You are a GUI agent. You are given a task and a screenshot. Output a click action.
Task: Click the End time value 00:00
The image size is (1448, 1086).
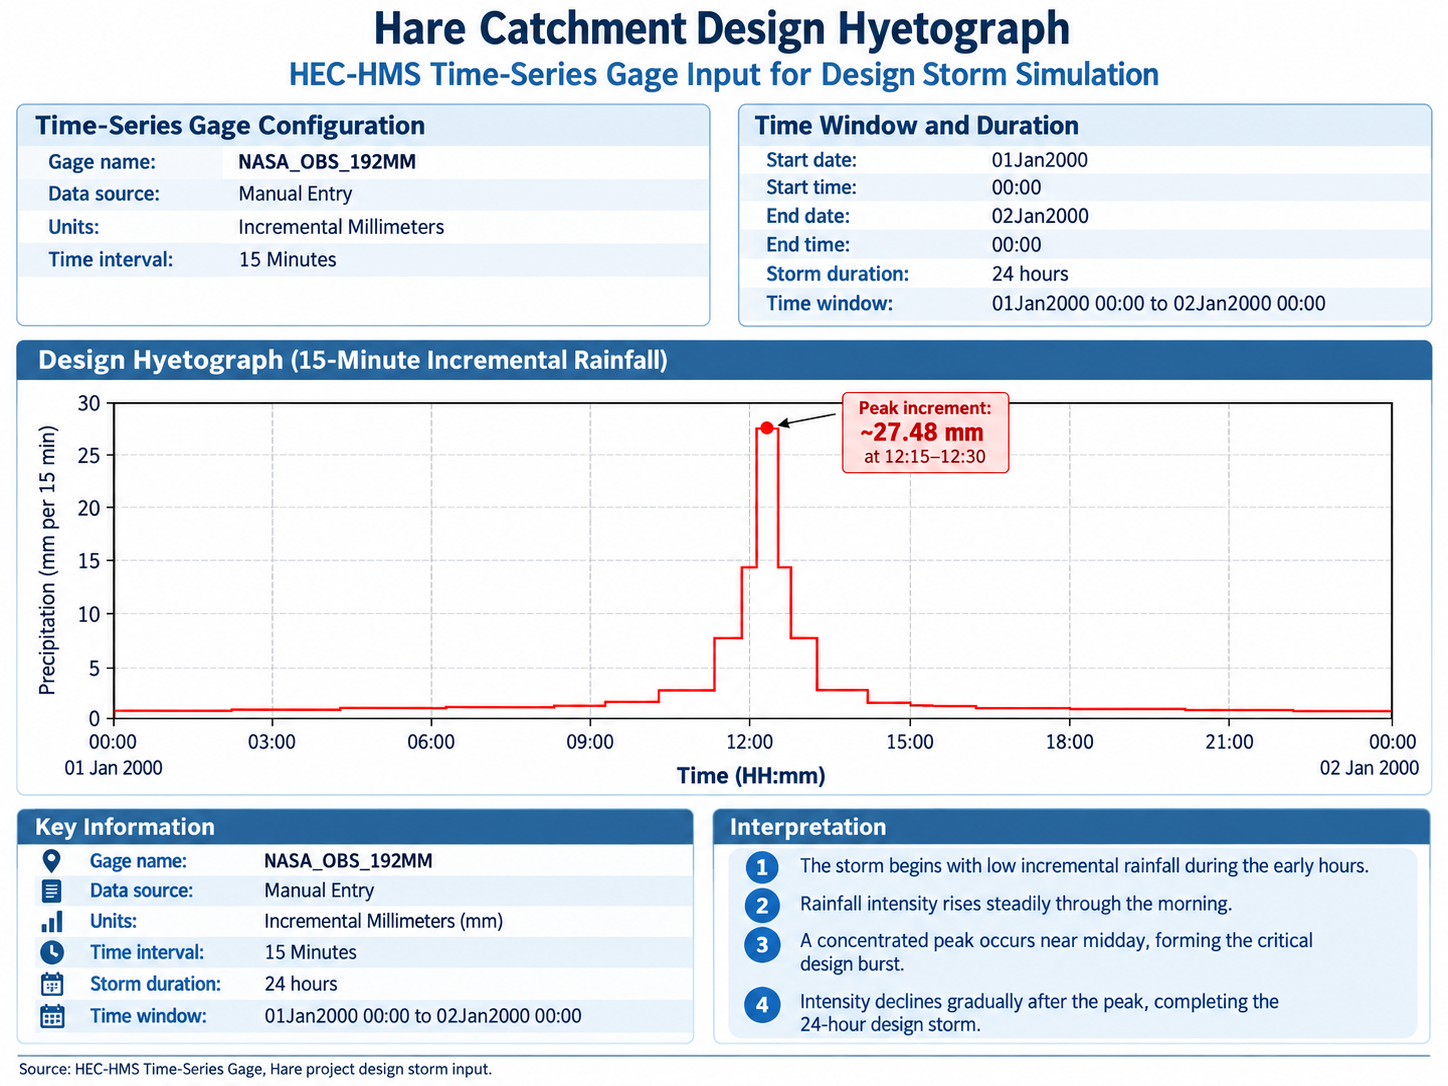(x=1016, y=245)
